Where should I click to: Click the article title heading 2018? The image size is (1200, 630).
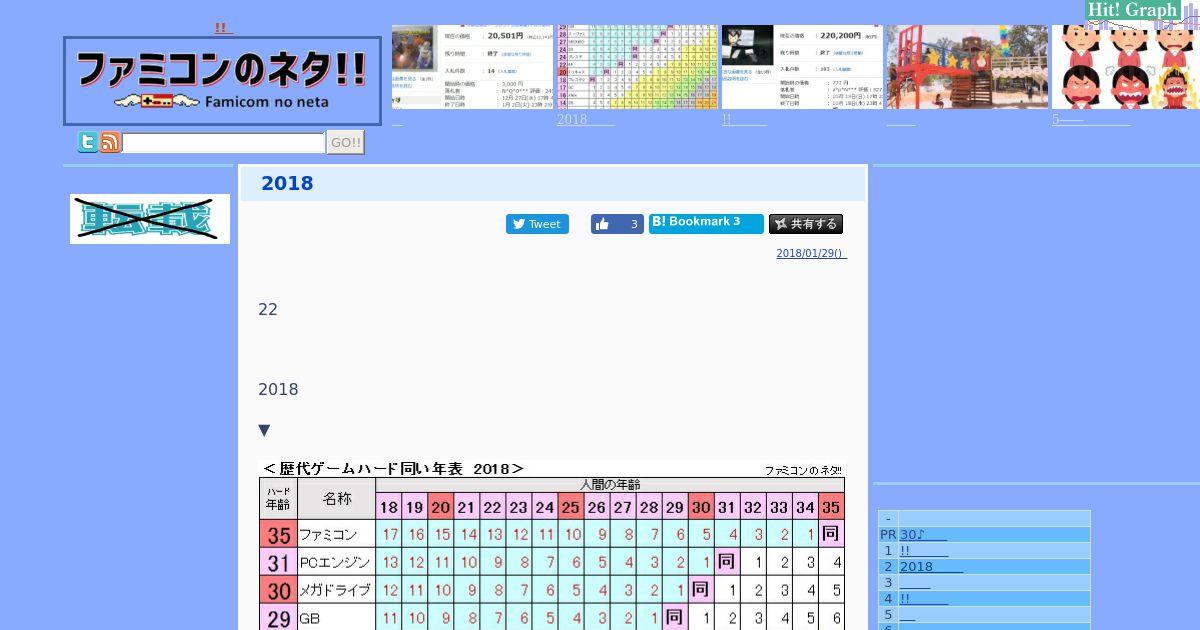click(287, 183)
